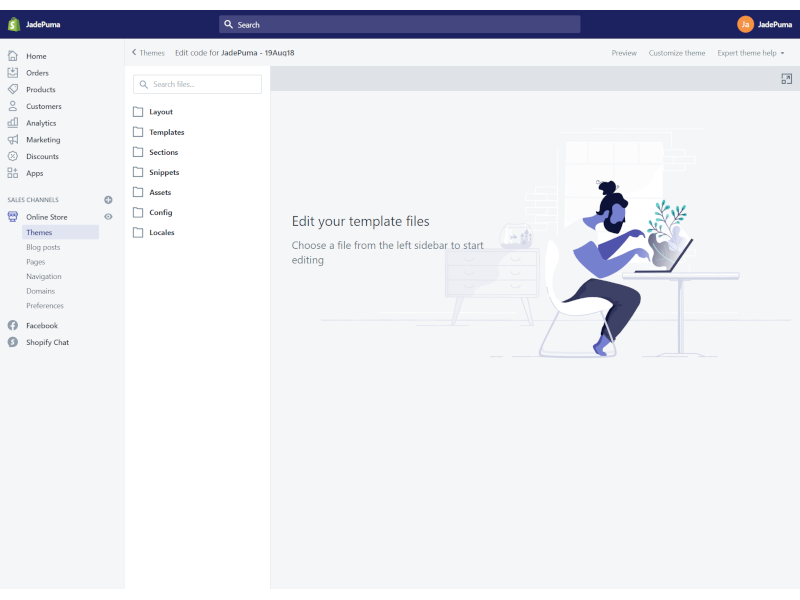Screen dimensions: 800x600
Task: Click the magnifier icon in top search bar
Action: tap(229, 24)
